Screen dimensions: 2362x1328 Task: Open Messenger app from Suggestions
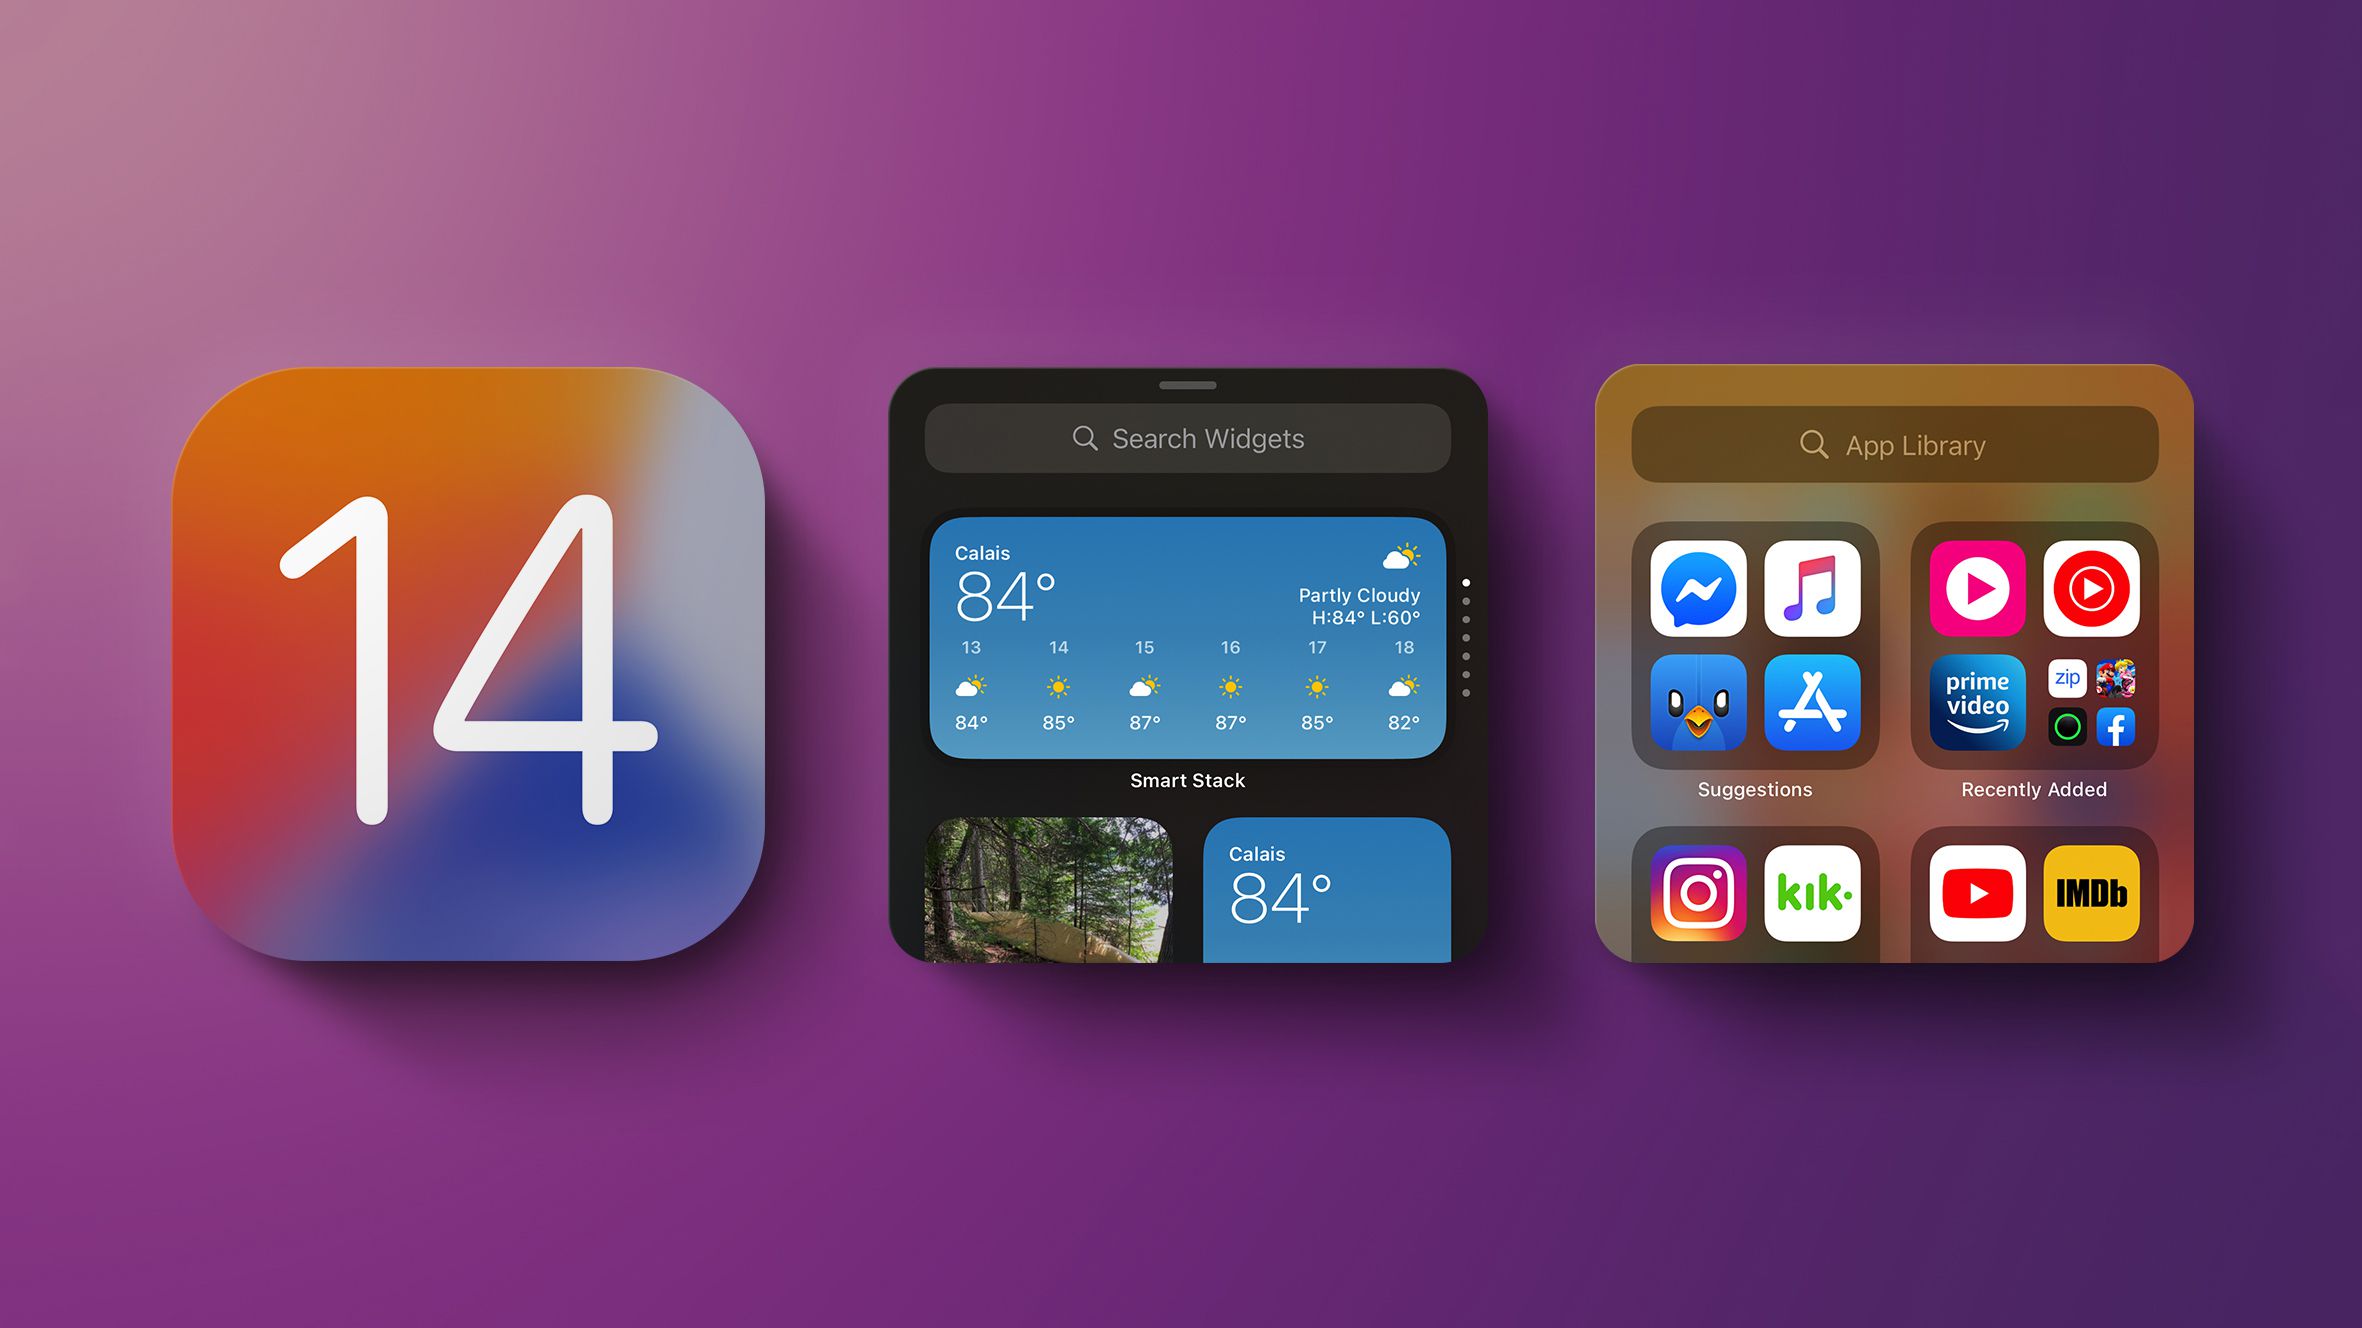[x=1698, y=587]
